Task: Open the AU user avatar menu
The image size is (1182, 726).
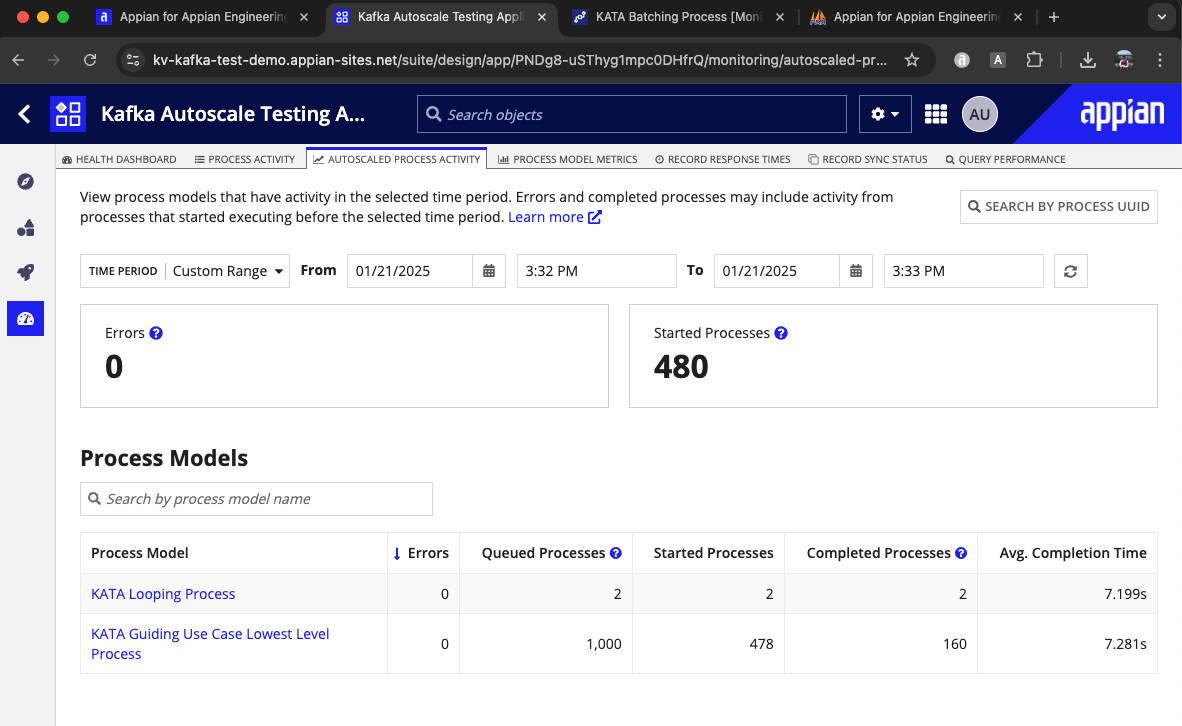Action: [979, 114]
